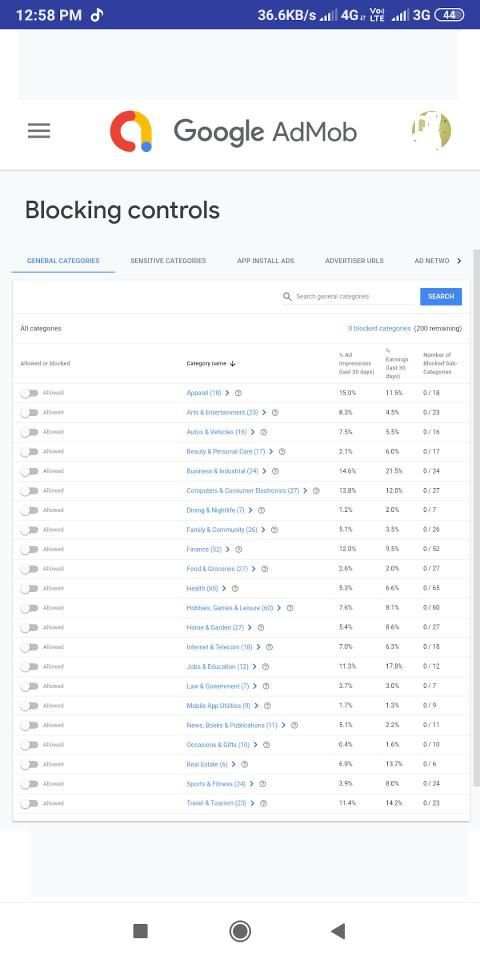
Task: Click the Google AdMob logo
Action: pyautogui.click(x=233, y=131)
